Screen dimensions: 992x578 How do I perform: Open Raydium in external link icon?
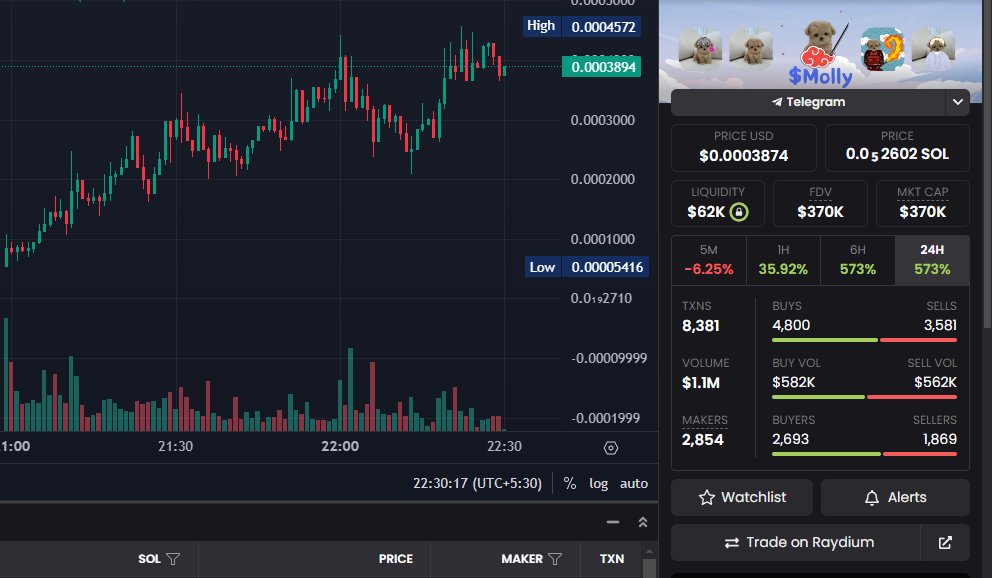[x=945, y=543]
